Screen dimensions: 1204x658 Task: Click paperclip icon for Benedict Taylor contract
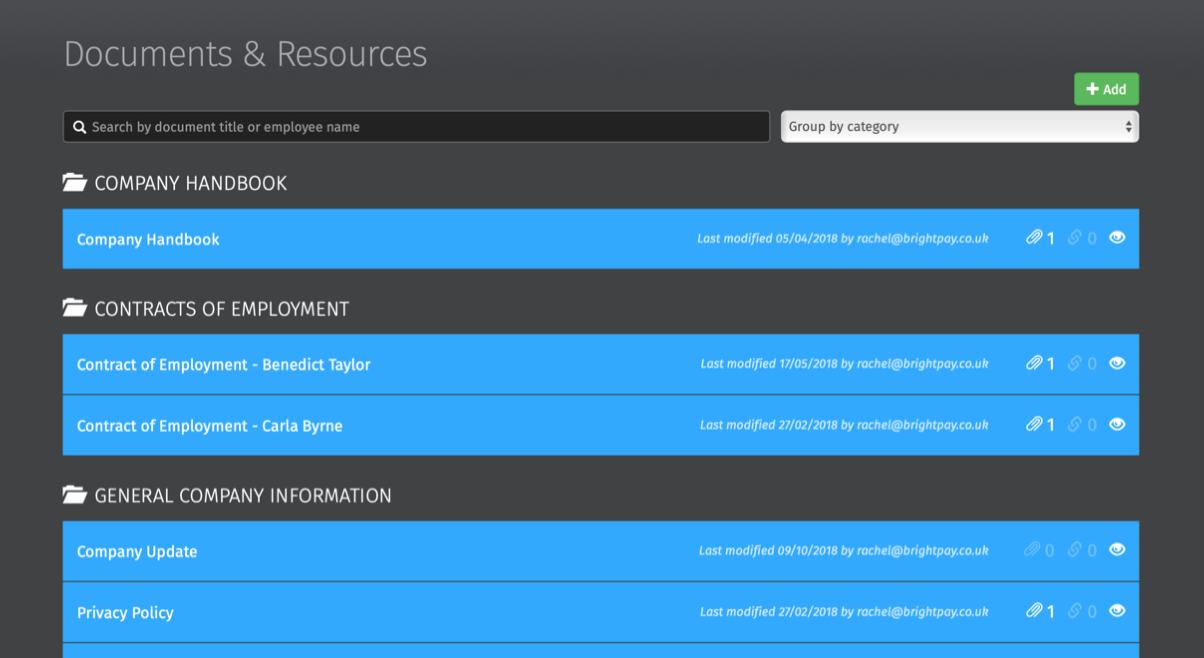1034,363
